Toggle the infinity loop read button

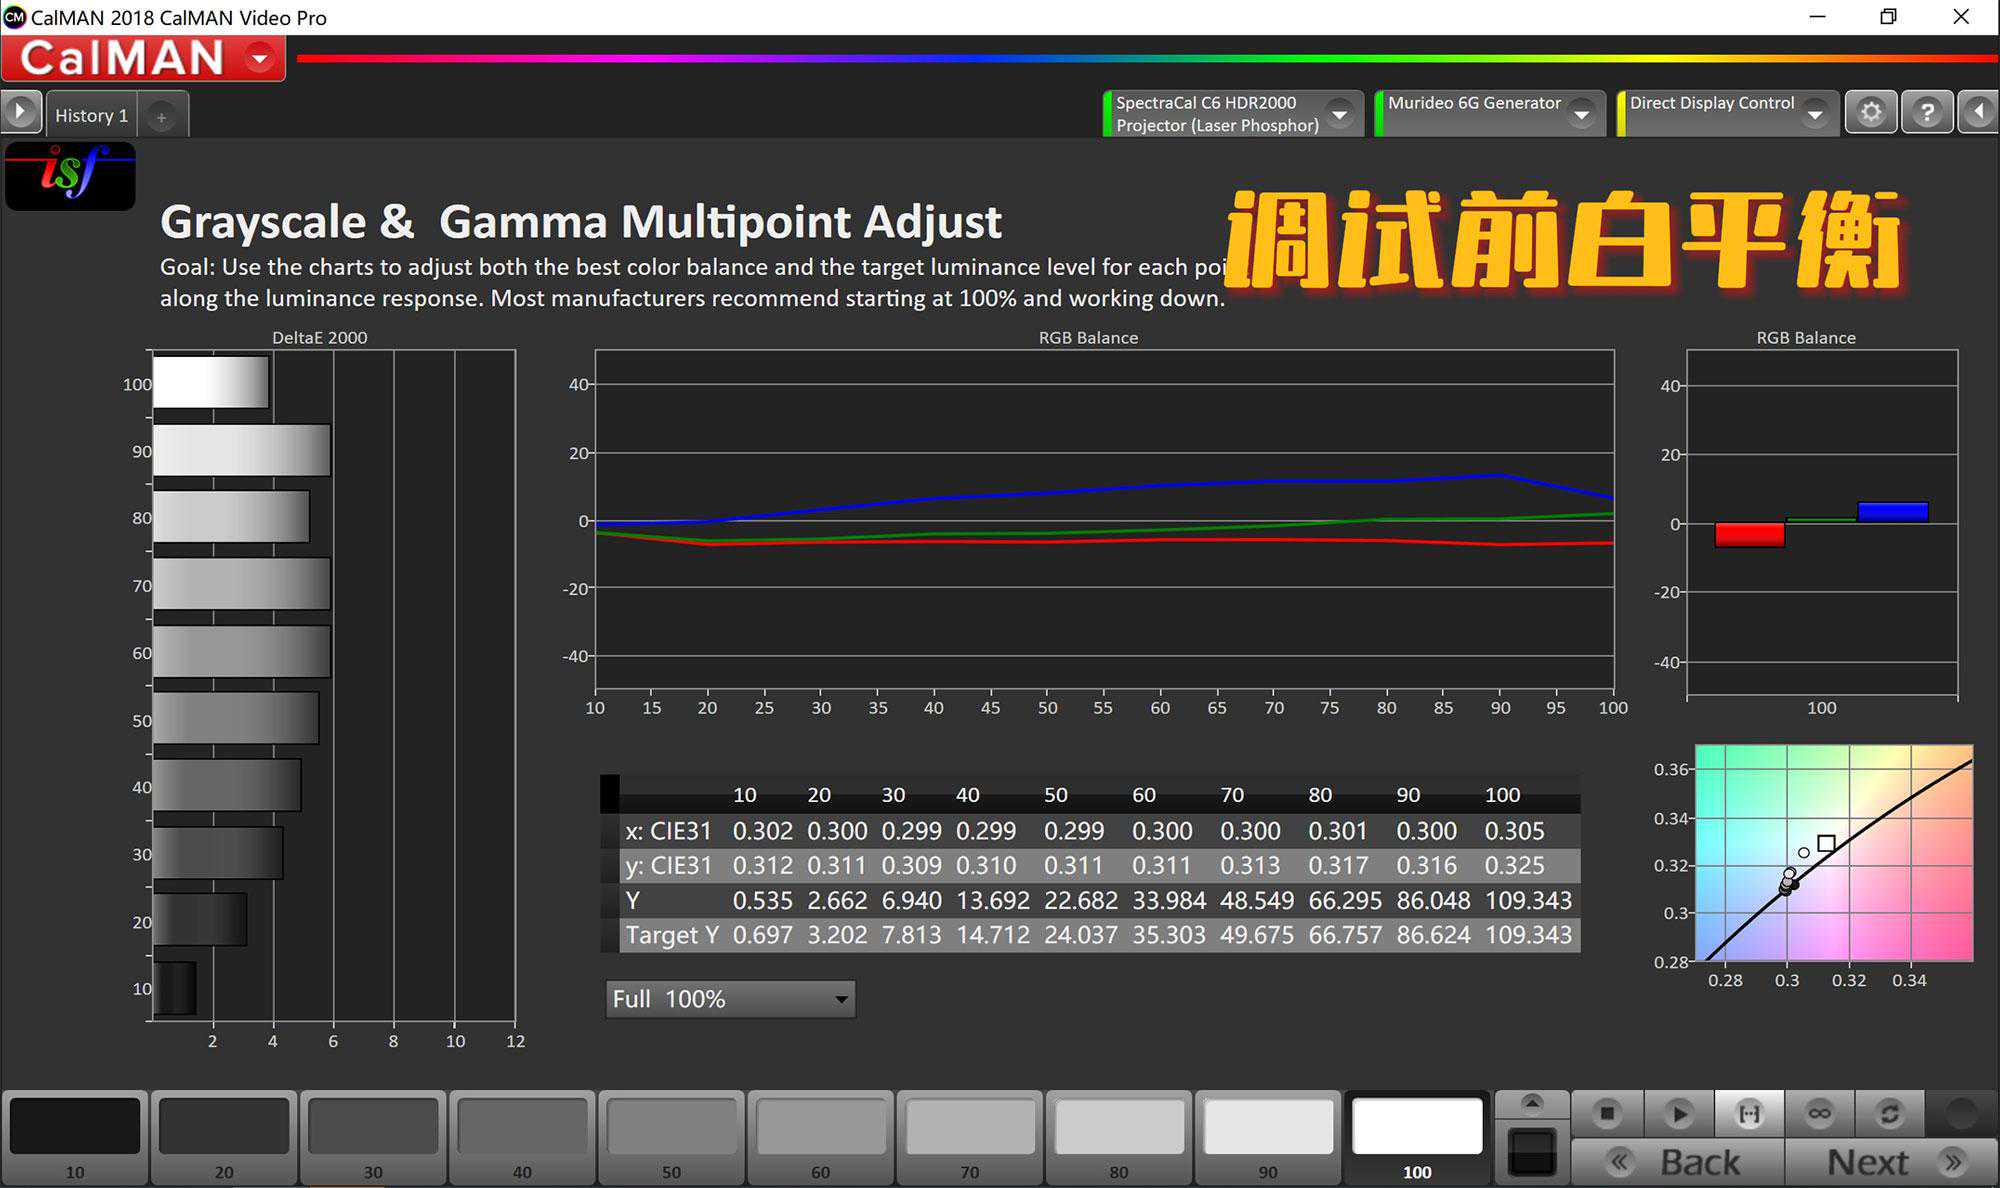tap(1819, 1113)
